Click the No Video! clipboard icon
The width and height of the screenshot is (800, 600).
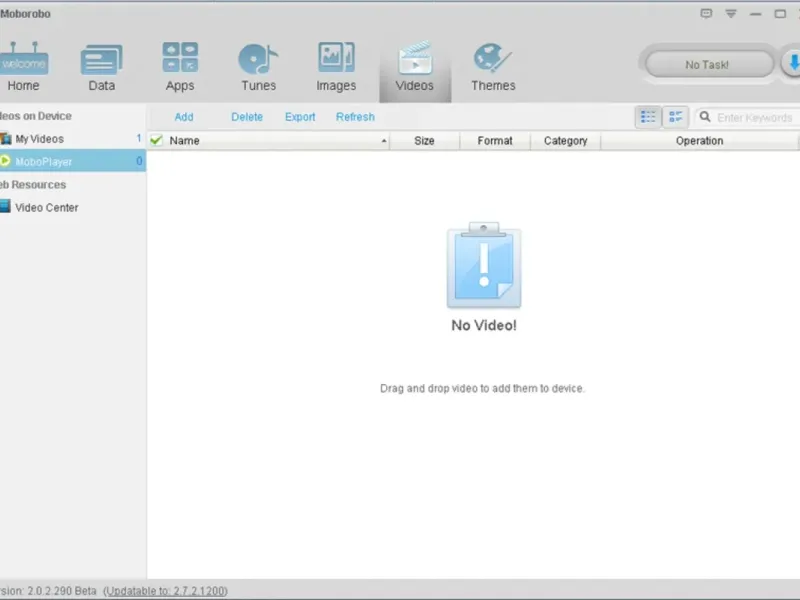point(484,265)
